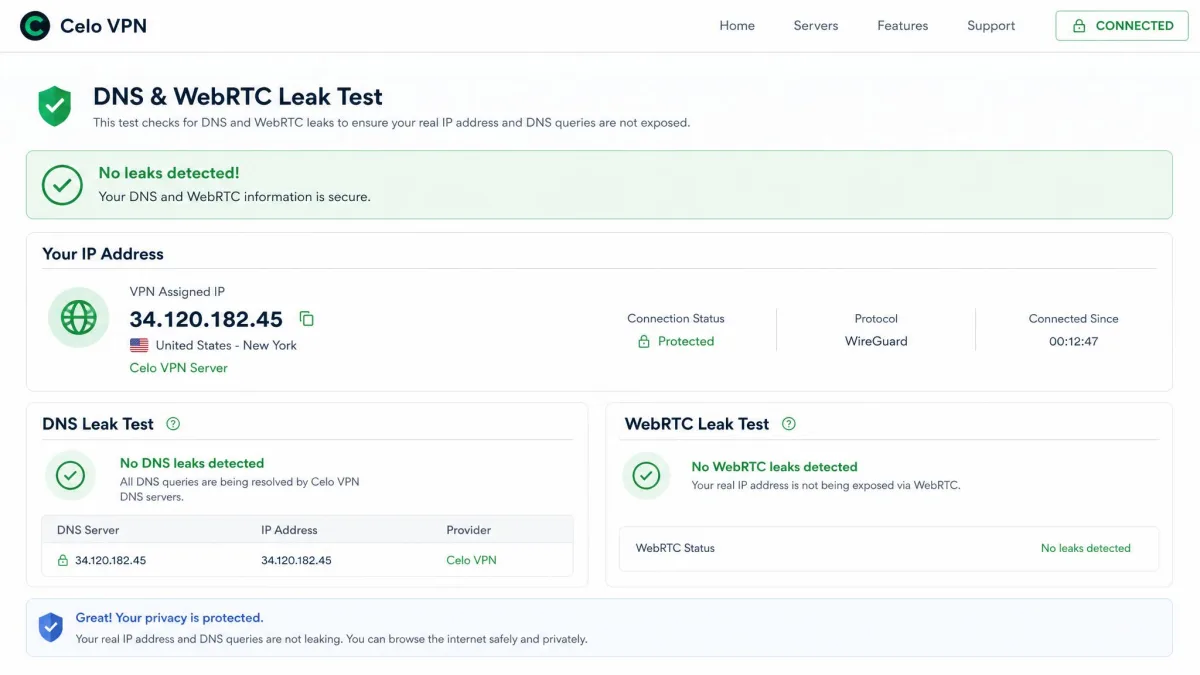Image resolution: width=1200 pixels, height=675 pixels.
Task: Click the DNS & WebRTC Leak Test title
Action: [238, 97]
